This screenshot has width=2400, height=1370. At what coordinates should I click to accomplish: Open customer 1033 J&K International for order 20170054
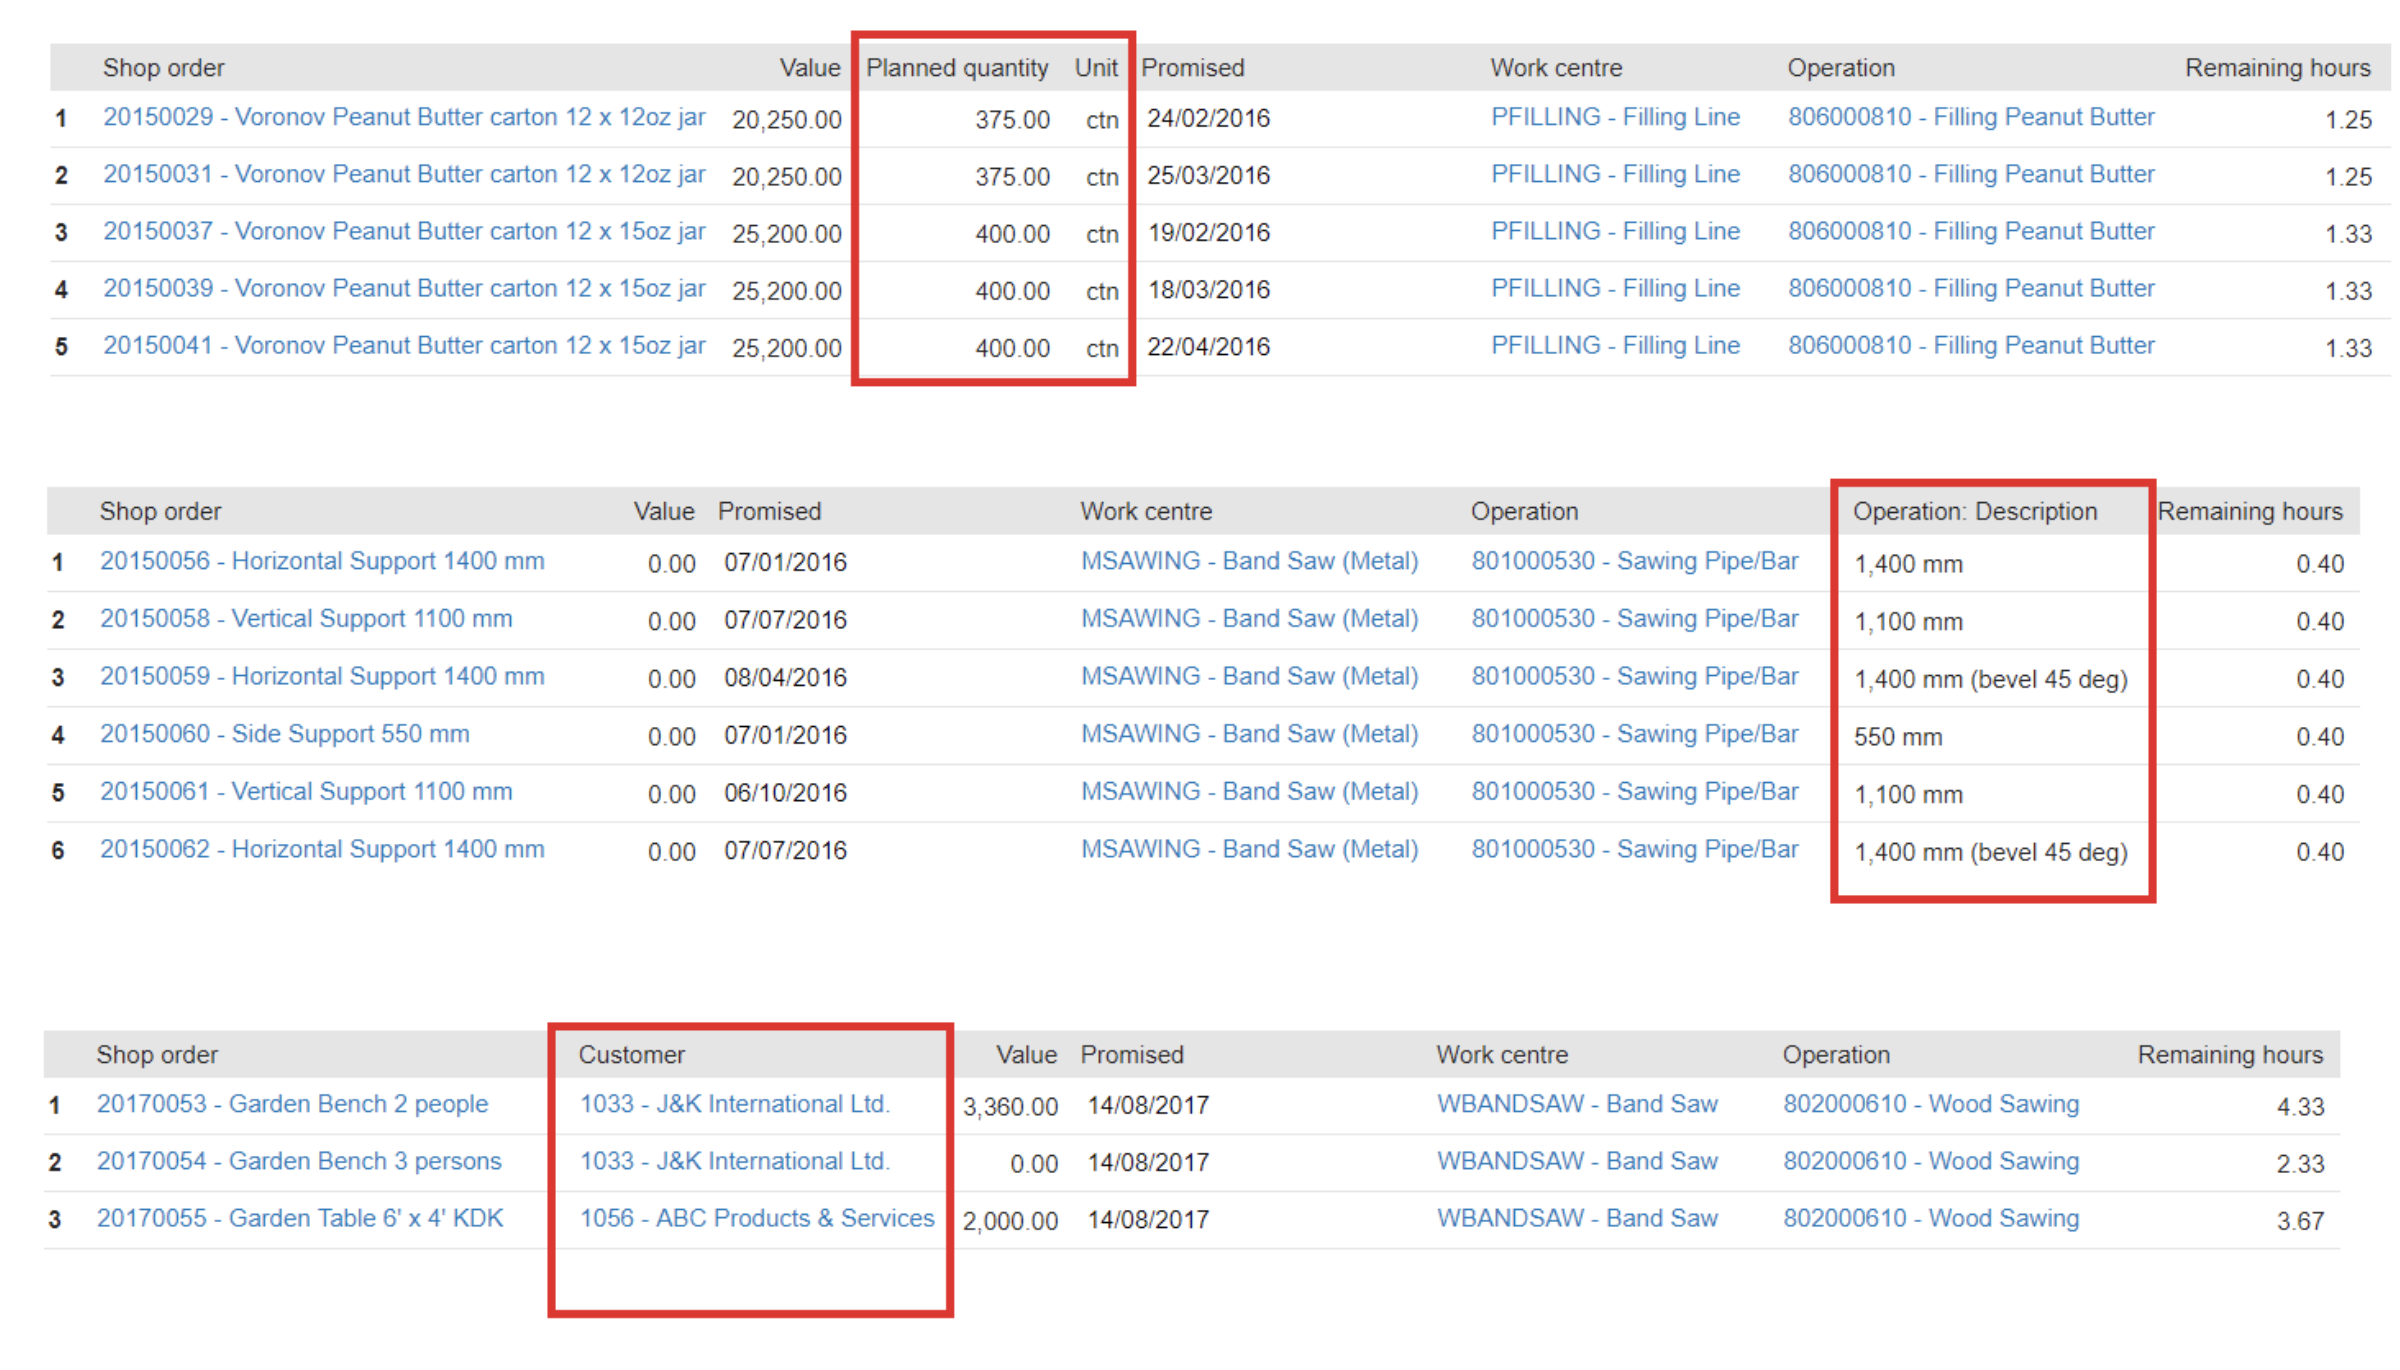click(x=734, y=1162)
